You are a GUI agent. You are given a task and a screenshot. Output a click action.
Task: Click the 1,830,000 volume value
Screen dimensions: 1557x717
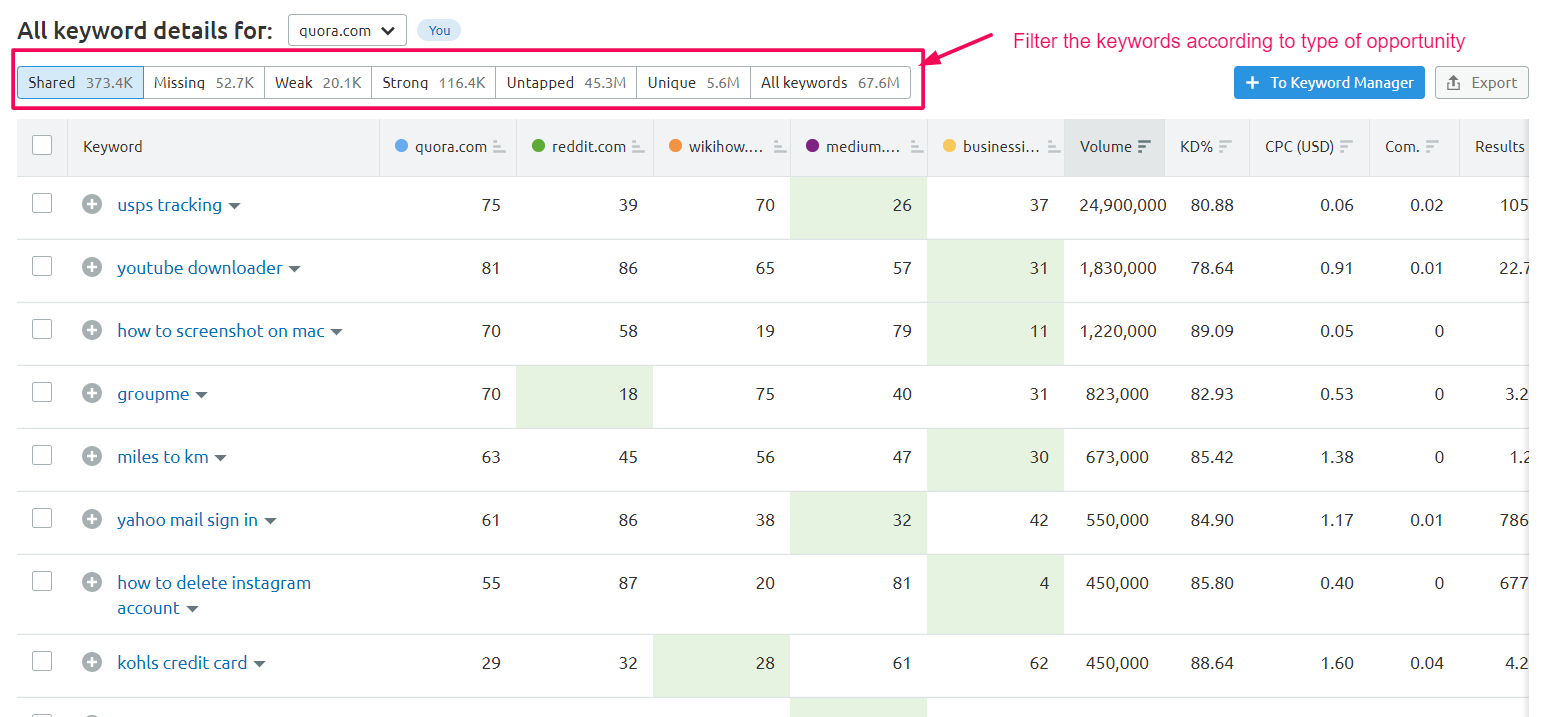[1118, 268]
